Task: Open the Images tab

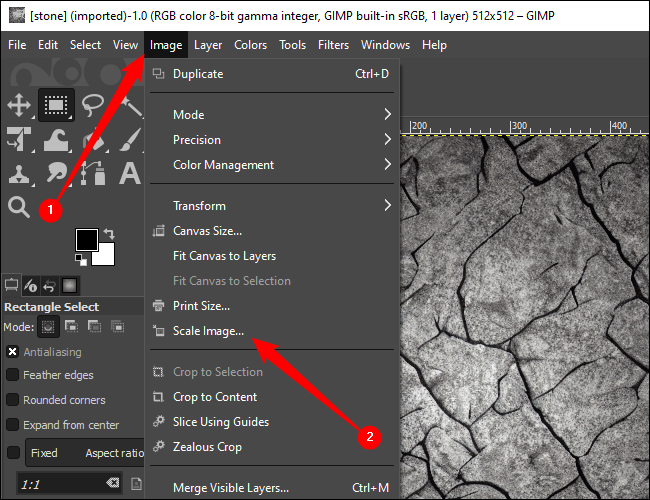Action: (x=69, y=285)
